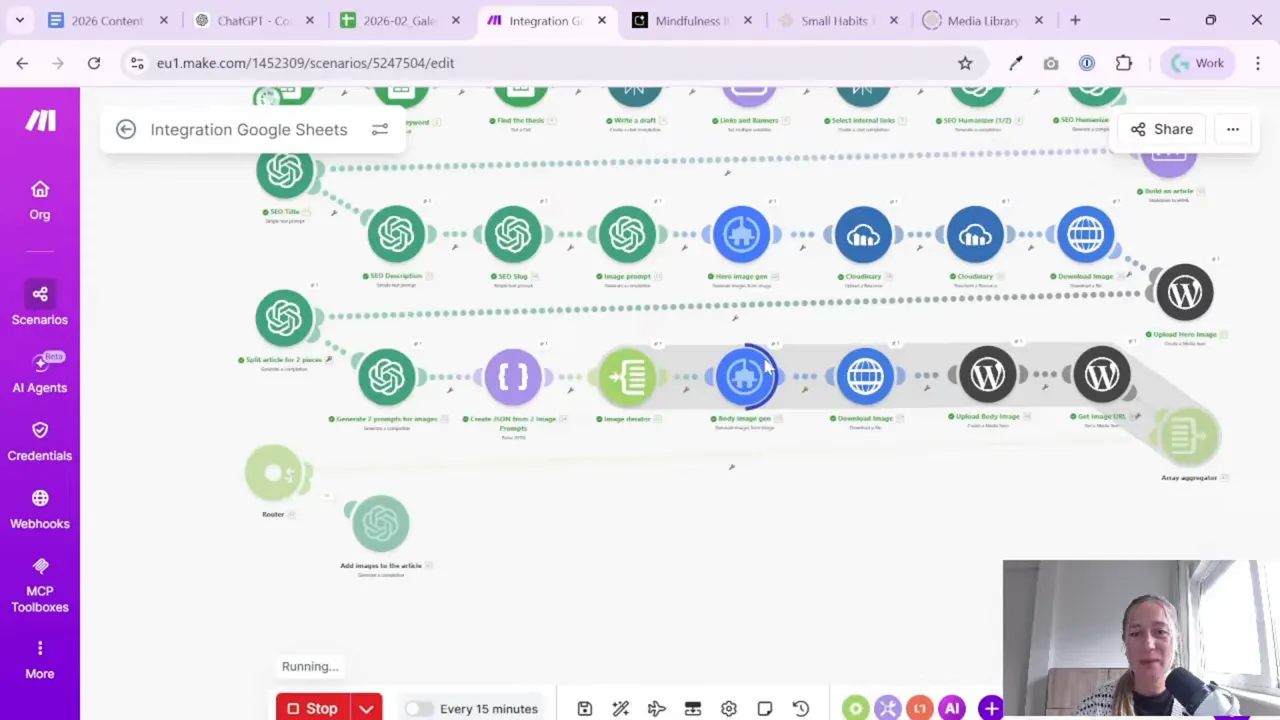Switch to the Mindfulness browser tab
Screen dimensions: 1280x720
691,20
